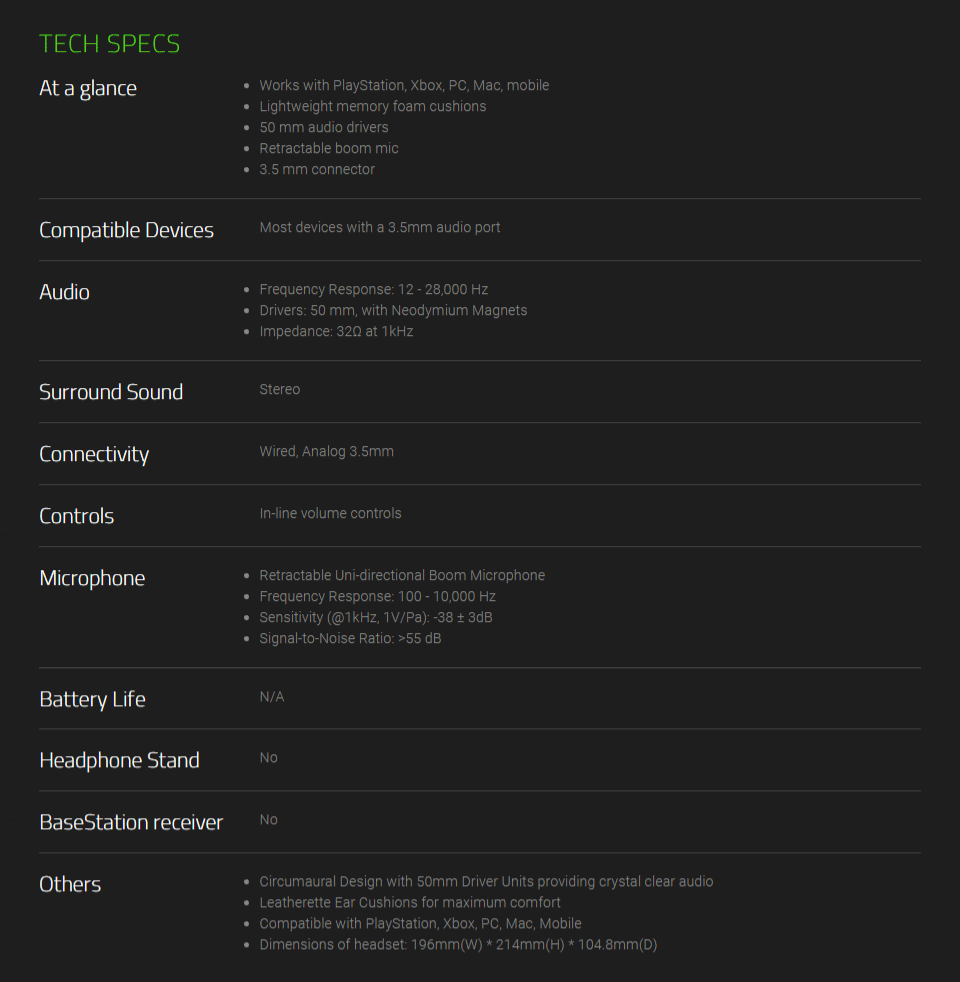Click the TECH SPECS heading
Image resolution: width=960 pixels, height=982 pixels.
[x=110, y=44]
